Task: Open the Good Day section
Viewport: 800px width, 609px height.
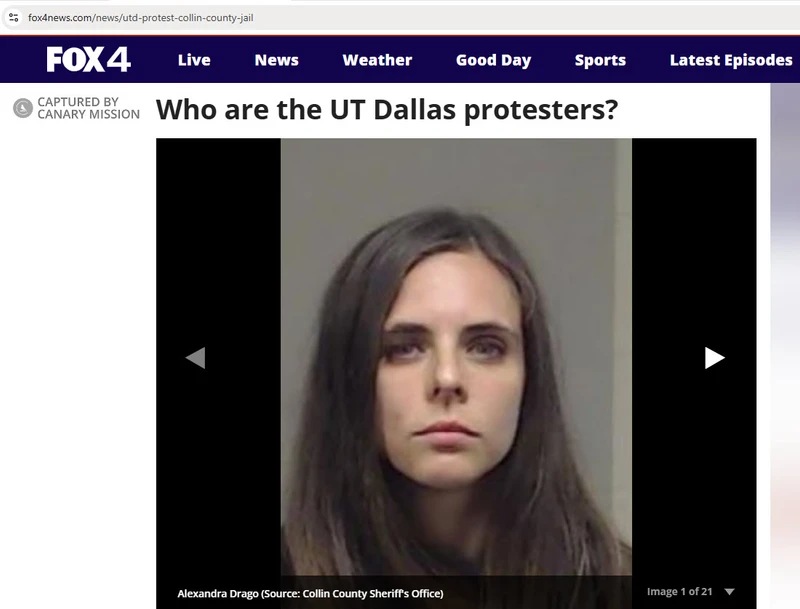Action: pos(493,60)
